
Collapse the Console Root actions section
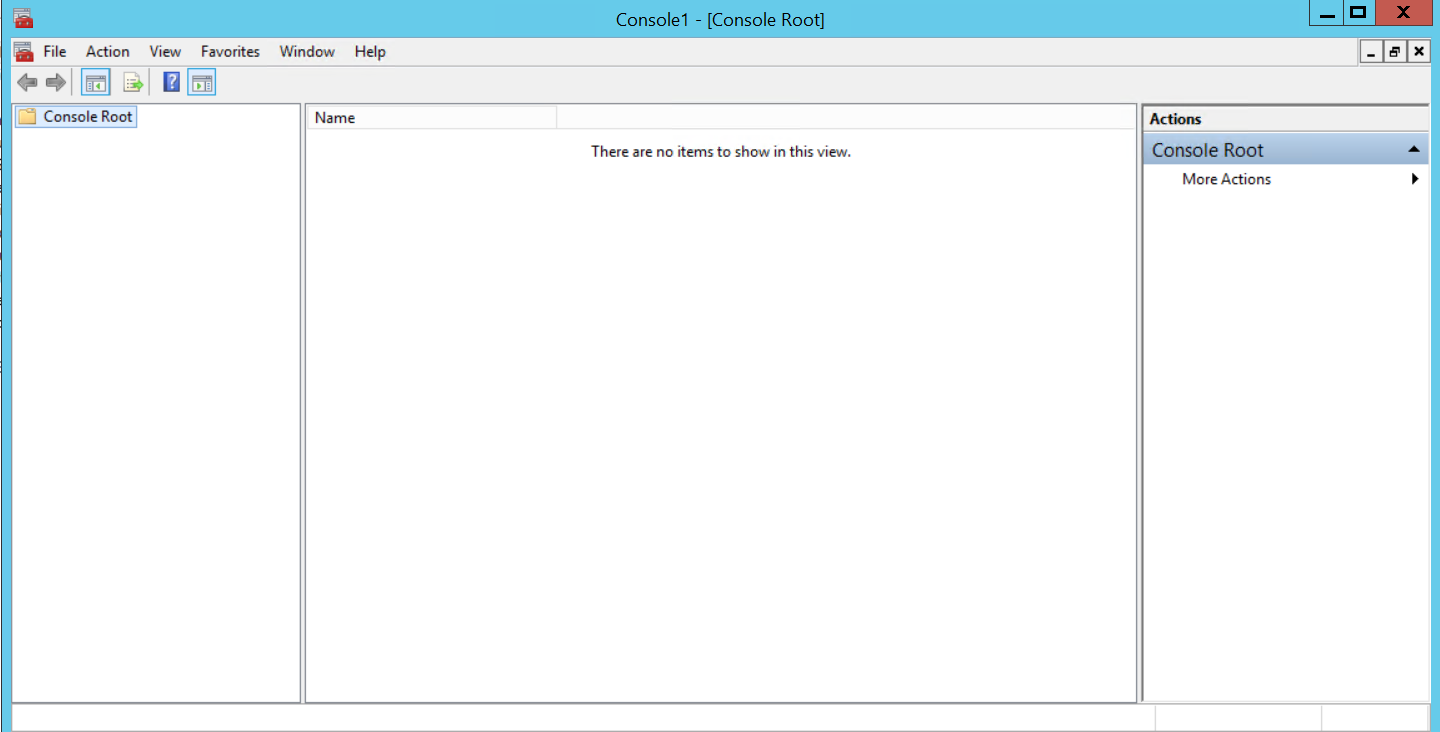[x=1414, y=150]
